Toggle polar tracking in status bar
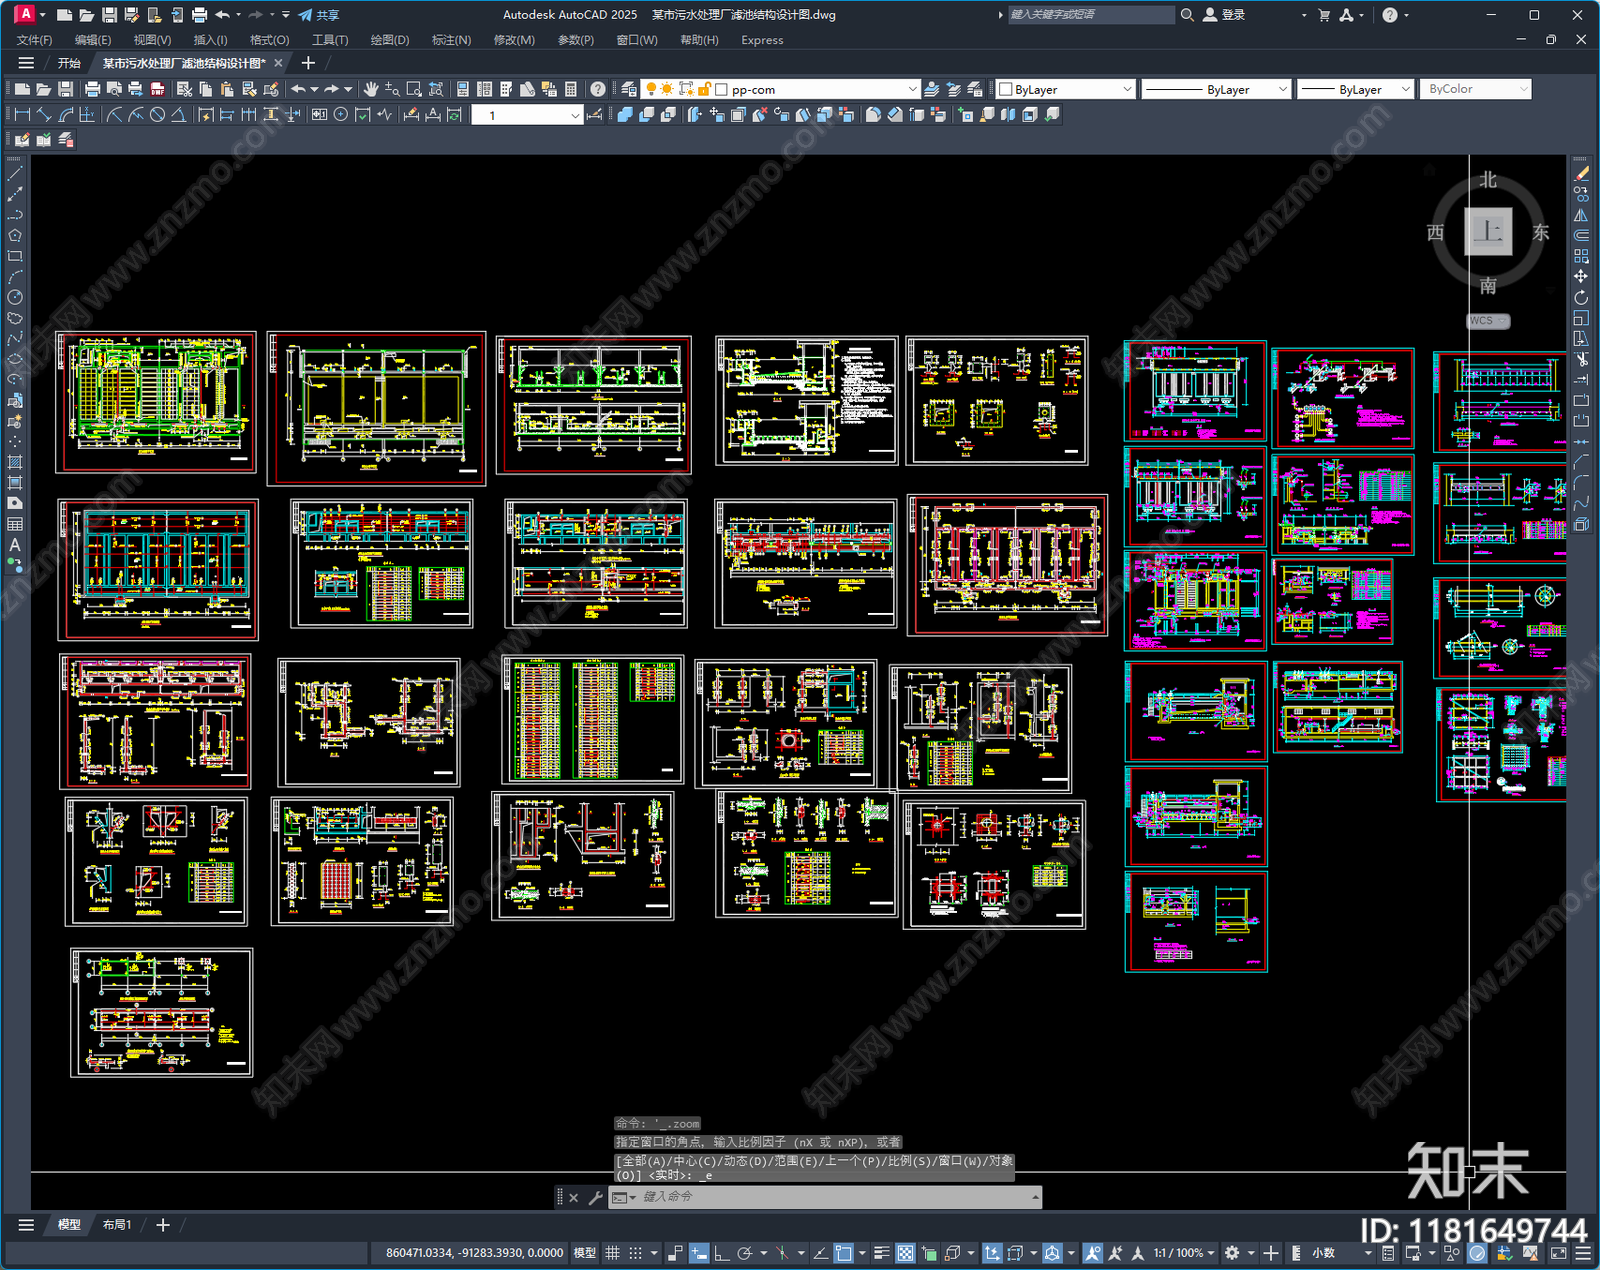Screen dimensions: 1600x1270 [745, 1253]
